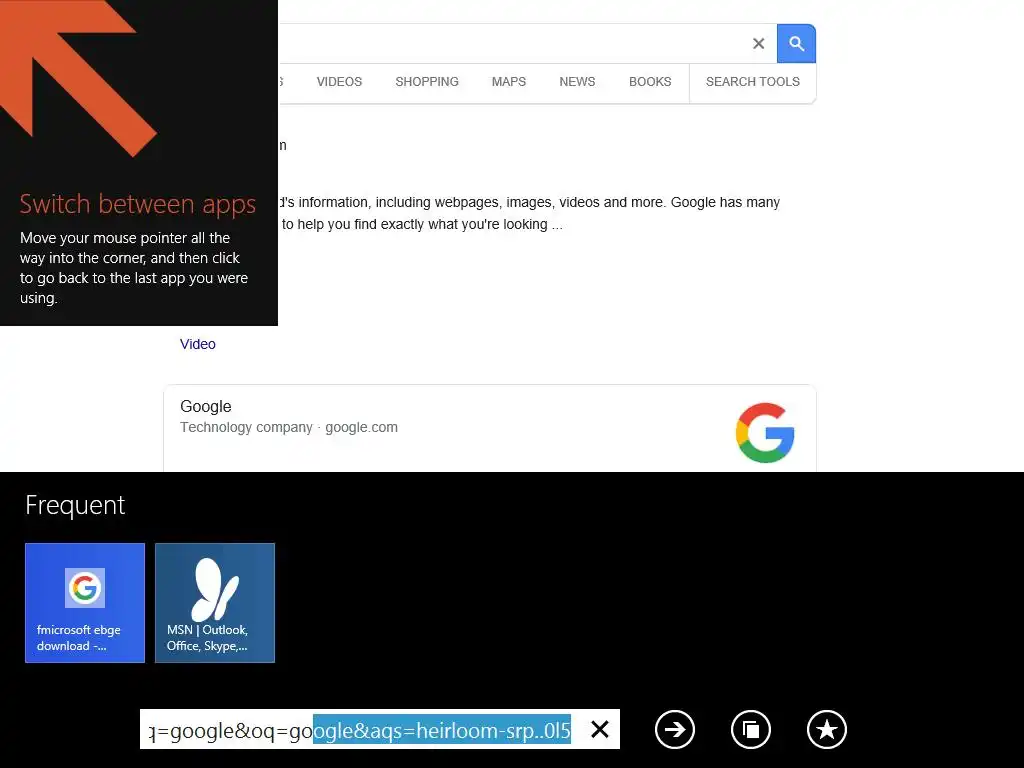Open the tabs view button

pos(751,729)
